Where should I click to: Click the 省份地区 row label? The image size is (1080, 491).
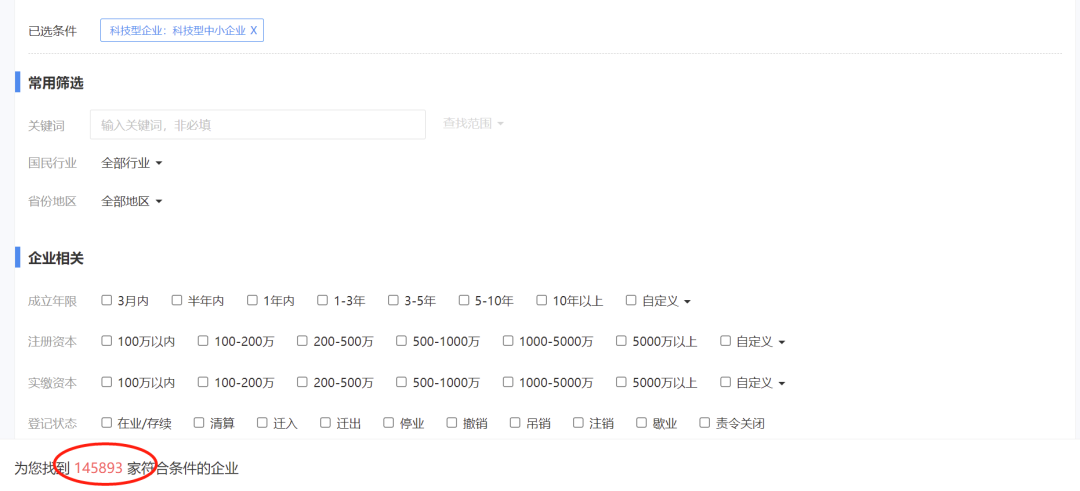click(x=52, y=202)
